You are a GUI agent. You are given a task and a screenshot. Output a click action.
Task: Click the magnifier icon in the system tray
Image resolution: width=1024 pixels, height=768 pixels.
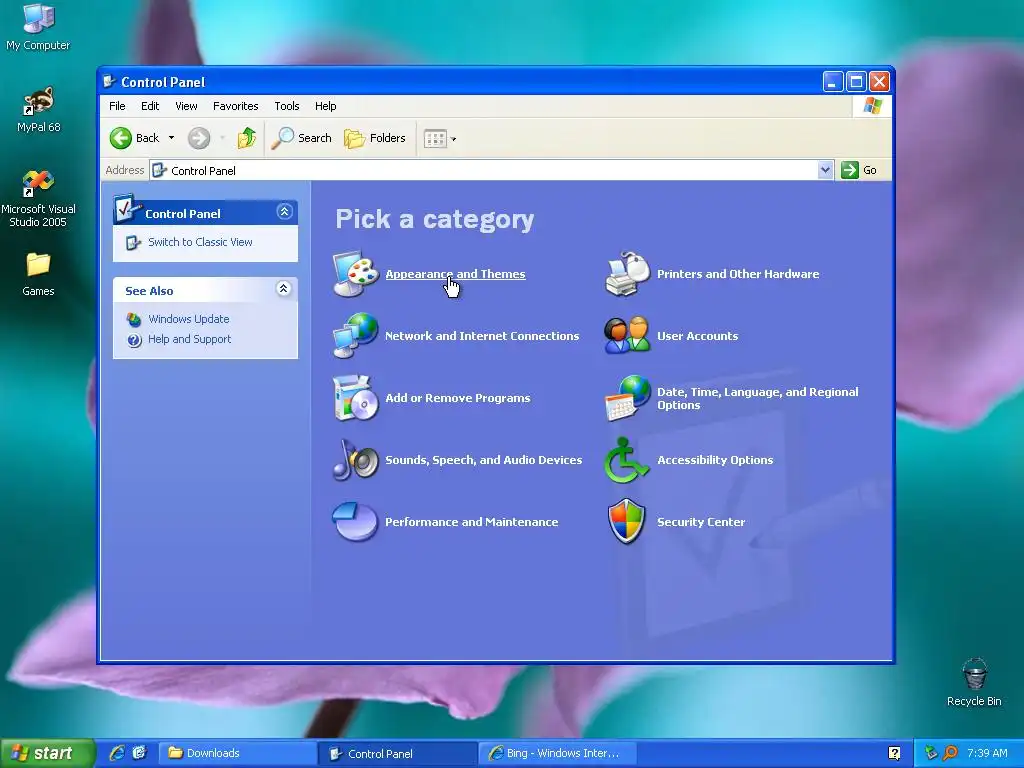[x=950, y=753]
